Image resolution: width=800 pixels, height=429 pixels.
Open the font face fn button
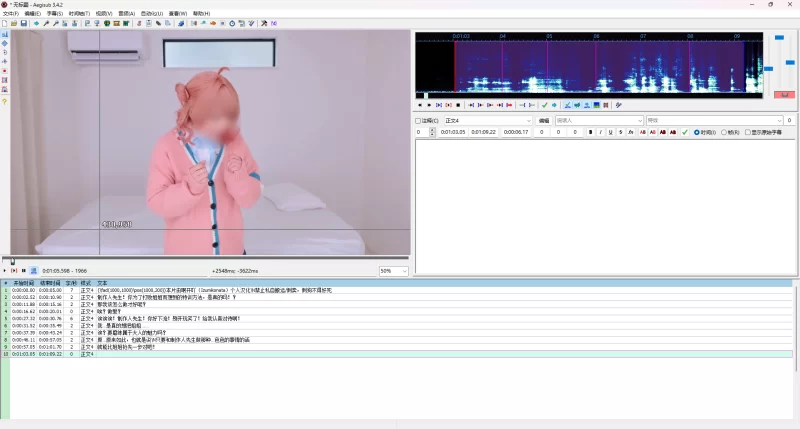631,132
